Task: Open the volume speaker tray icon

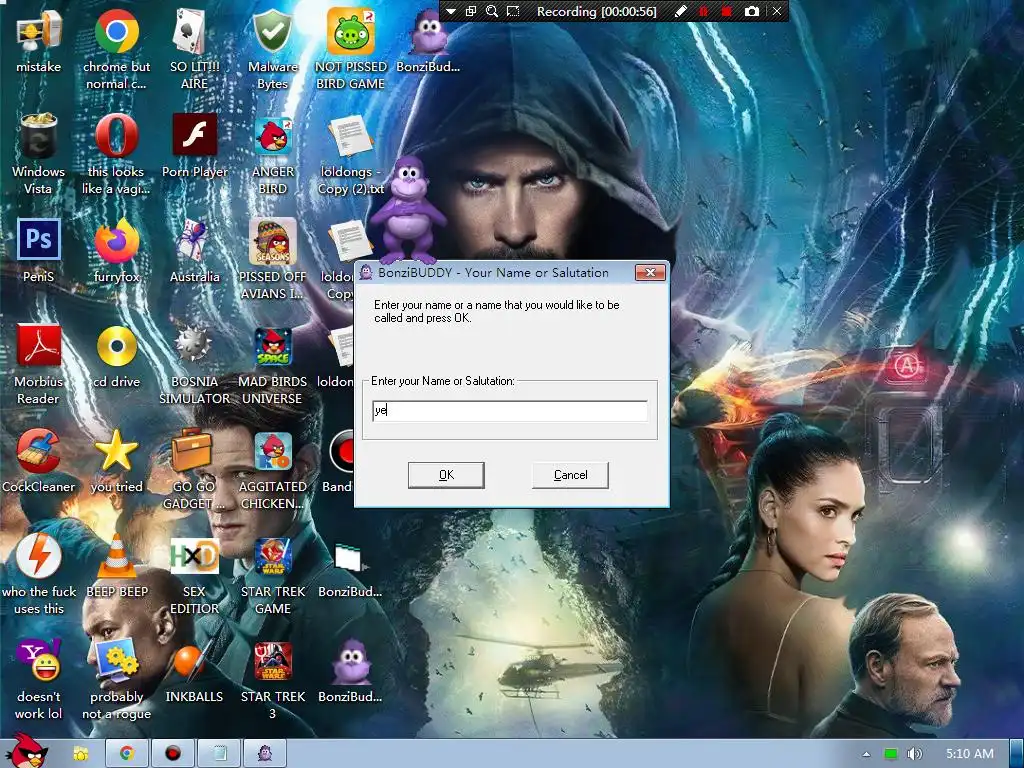Action: [914, 754]
